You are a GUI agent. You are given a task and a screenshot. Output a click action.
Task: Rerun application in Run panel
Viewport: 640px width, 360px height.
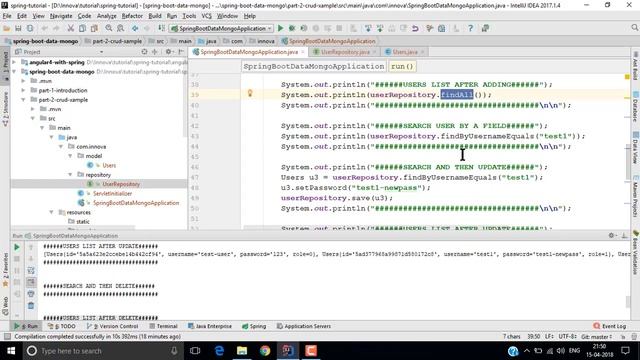click(17, 247)
